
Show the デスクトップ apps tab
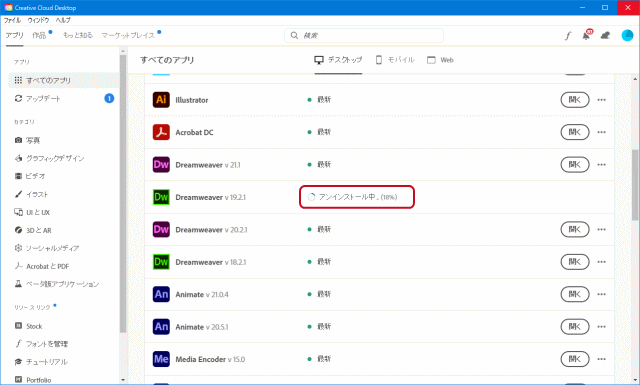[x=338, y=60]
